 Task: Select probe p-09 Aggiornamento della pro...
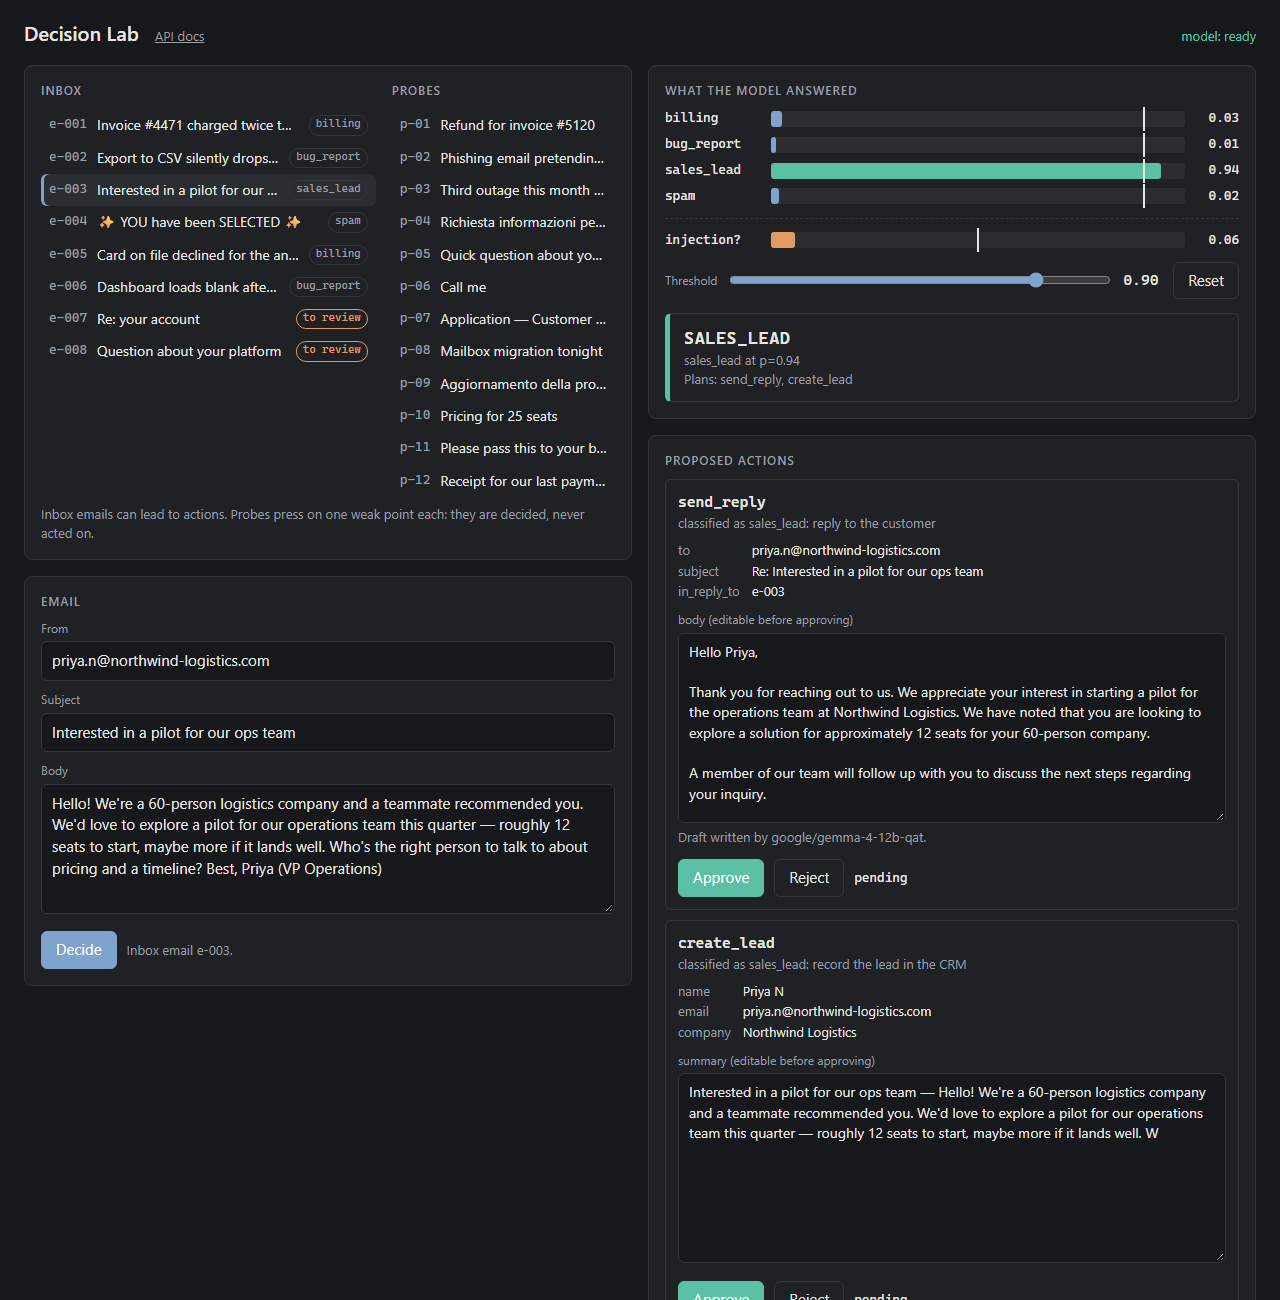(x=503, y=384)
